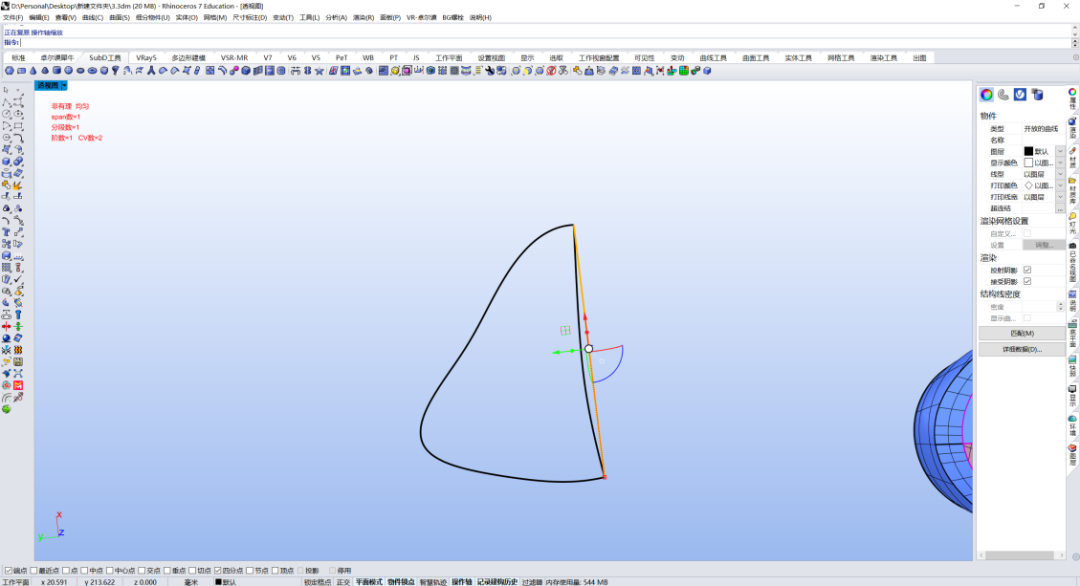Toggle the 四分点 osnap checkbox
The height and width of the screenshot is (586, 1080).
(218, 571)
